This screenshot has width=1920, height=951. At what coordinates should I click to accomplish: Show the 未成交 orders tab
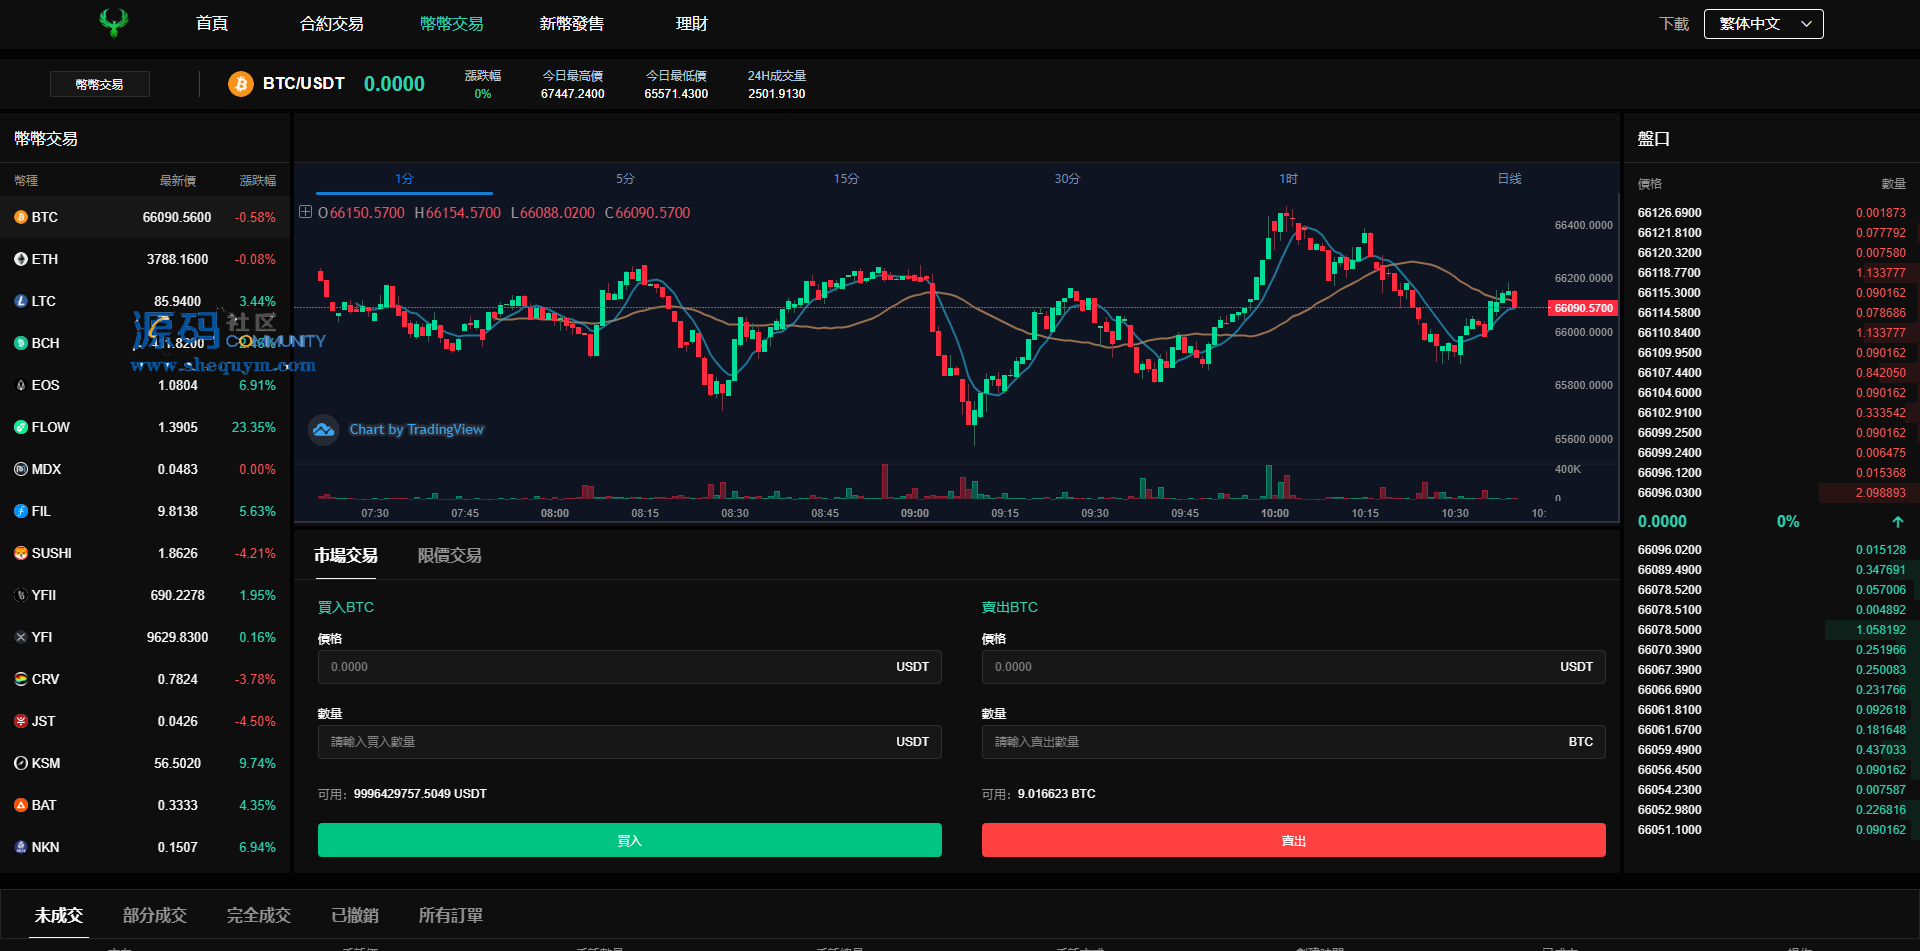pyautogui.click(x=59, y=916)
